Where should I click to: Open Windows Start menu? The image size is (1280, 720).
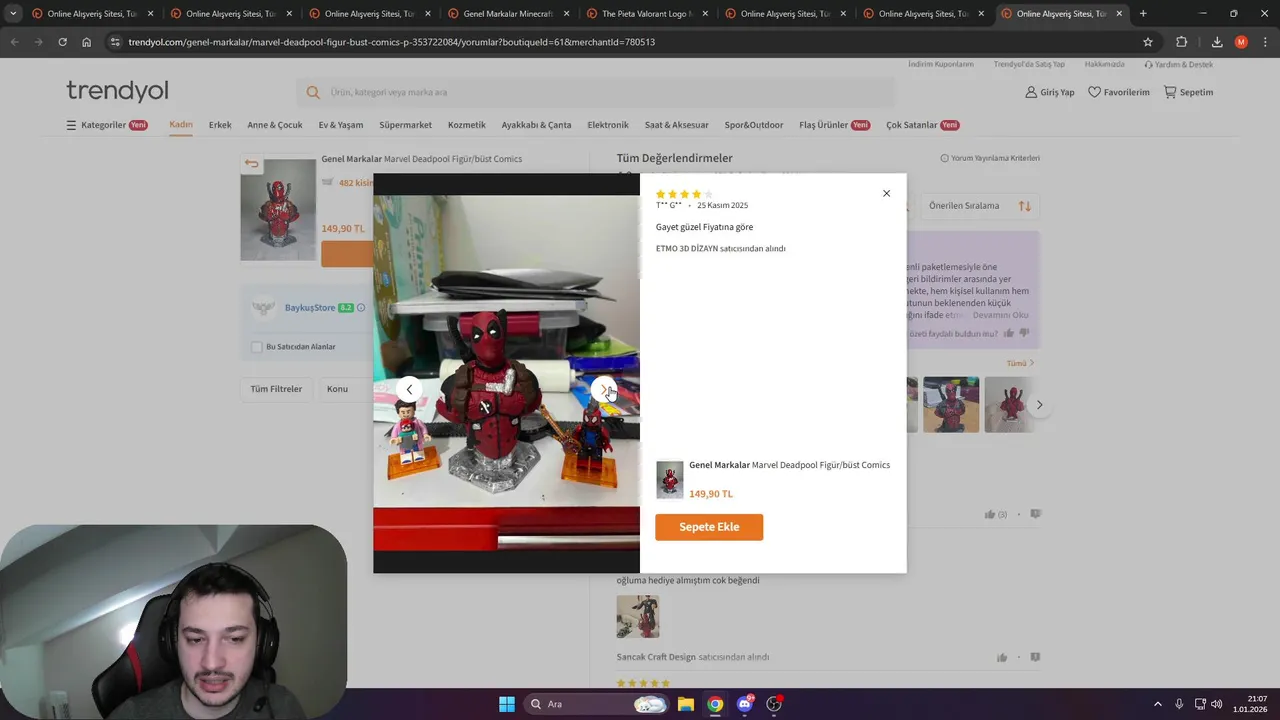point(507,704)
